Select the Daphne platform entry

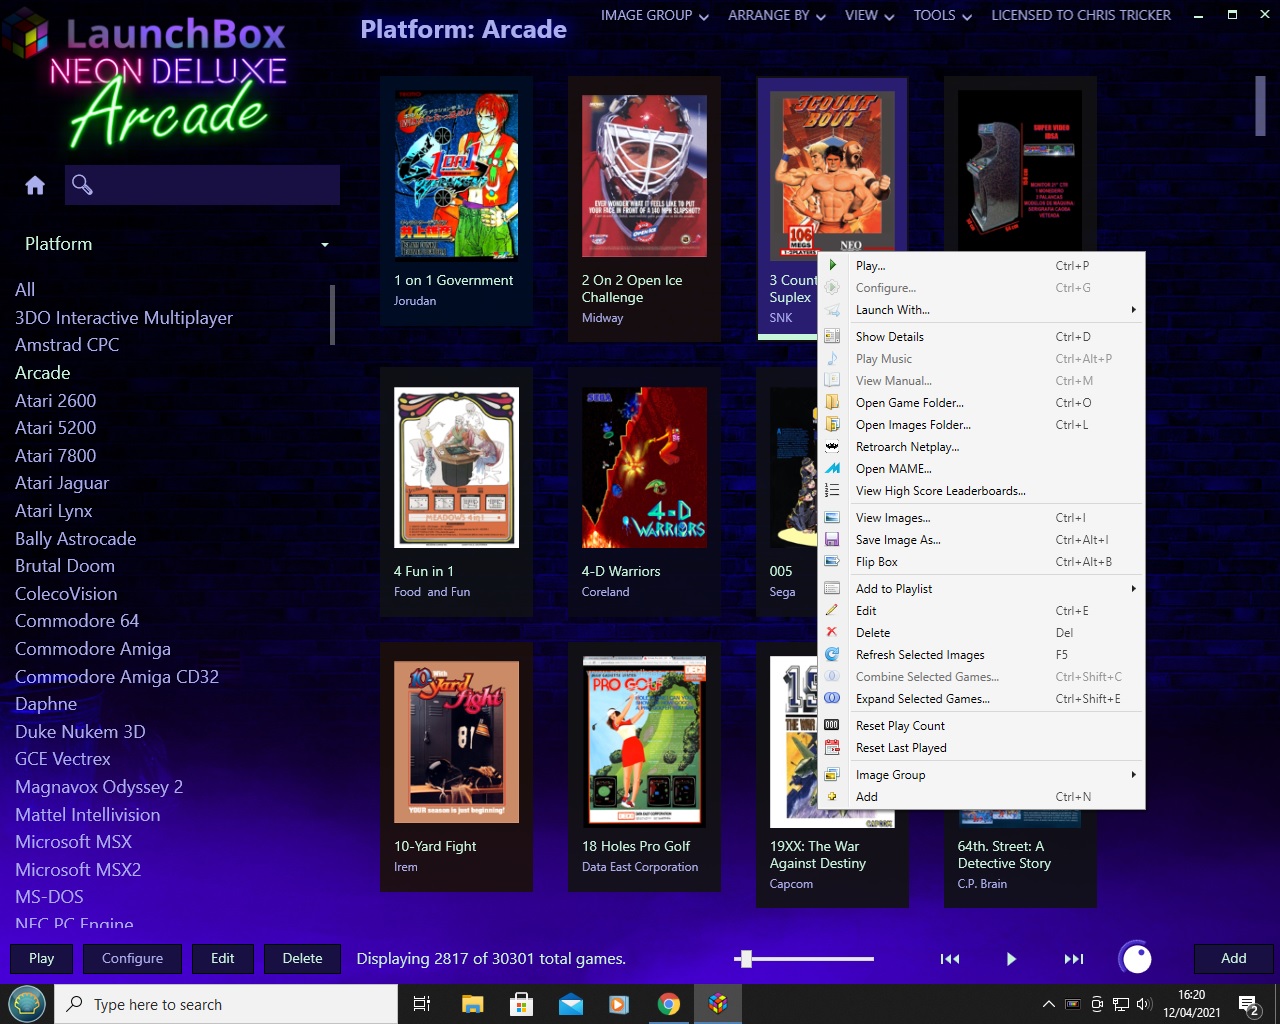click(x=46, y=703)
